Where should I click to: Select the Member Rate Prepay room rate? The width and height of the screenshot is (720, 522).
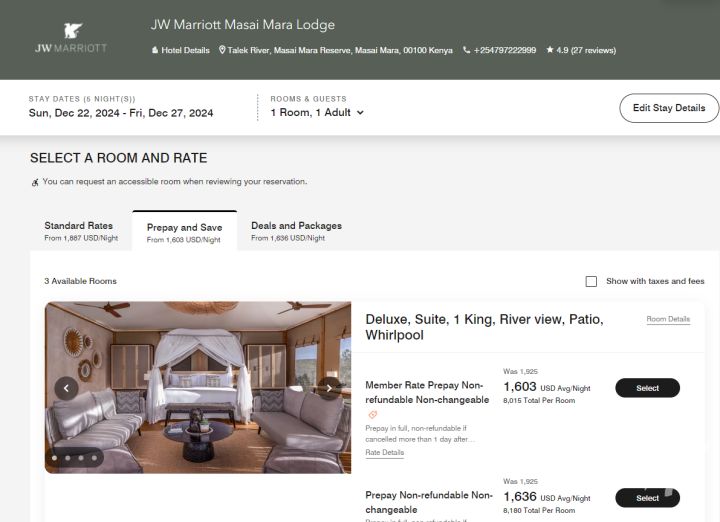(x=647, y=388)
